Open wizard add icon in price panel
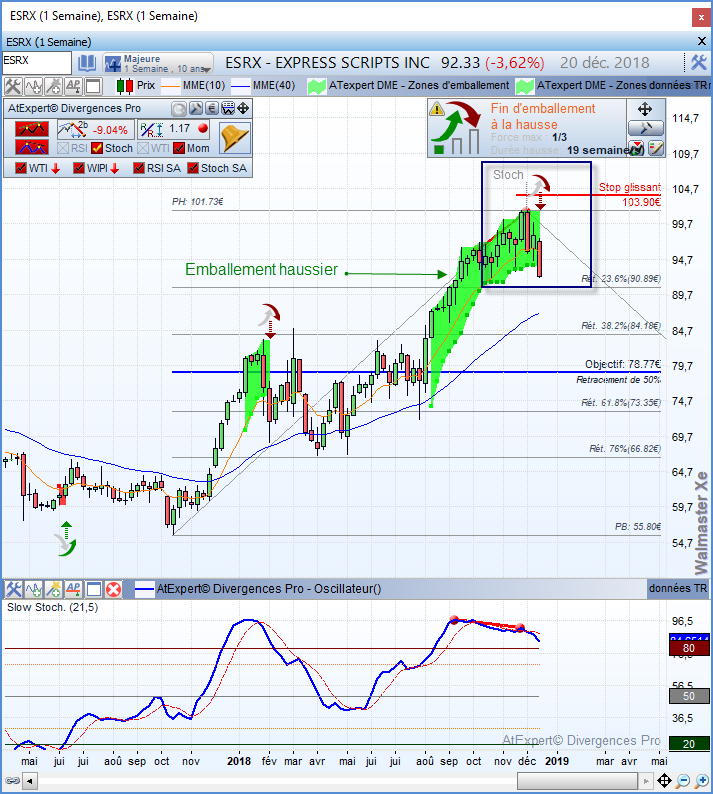This screenshot has width=713, height=794. (53, 86)
